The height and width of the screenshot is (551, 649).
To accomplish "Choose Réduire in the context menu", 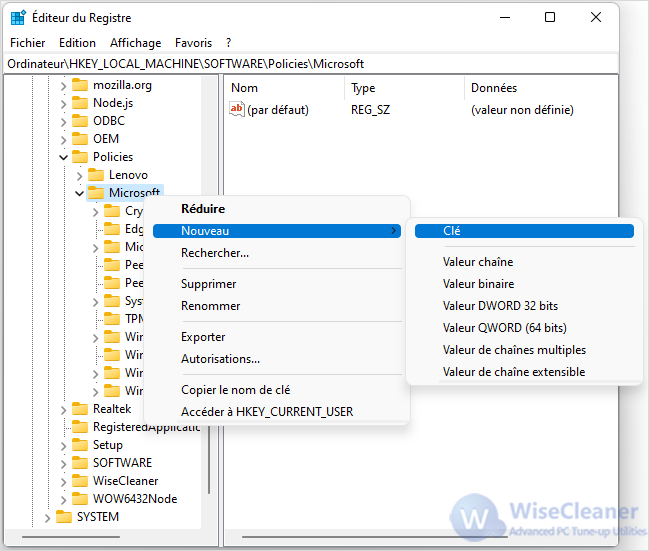I will 277,209.
